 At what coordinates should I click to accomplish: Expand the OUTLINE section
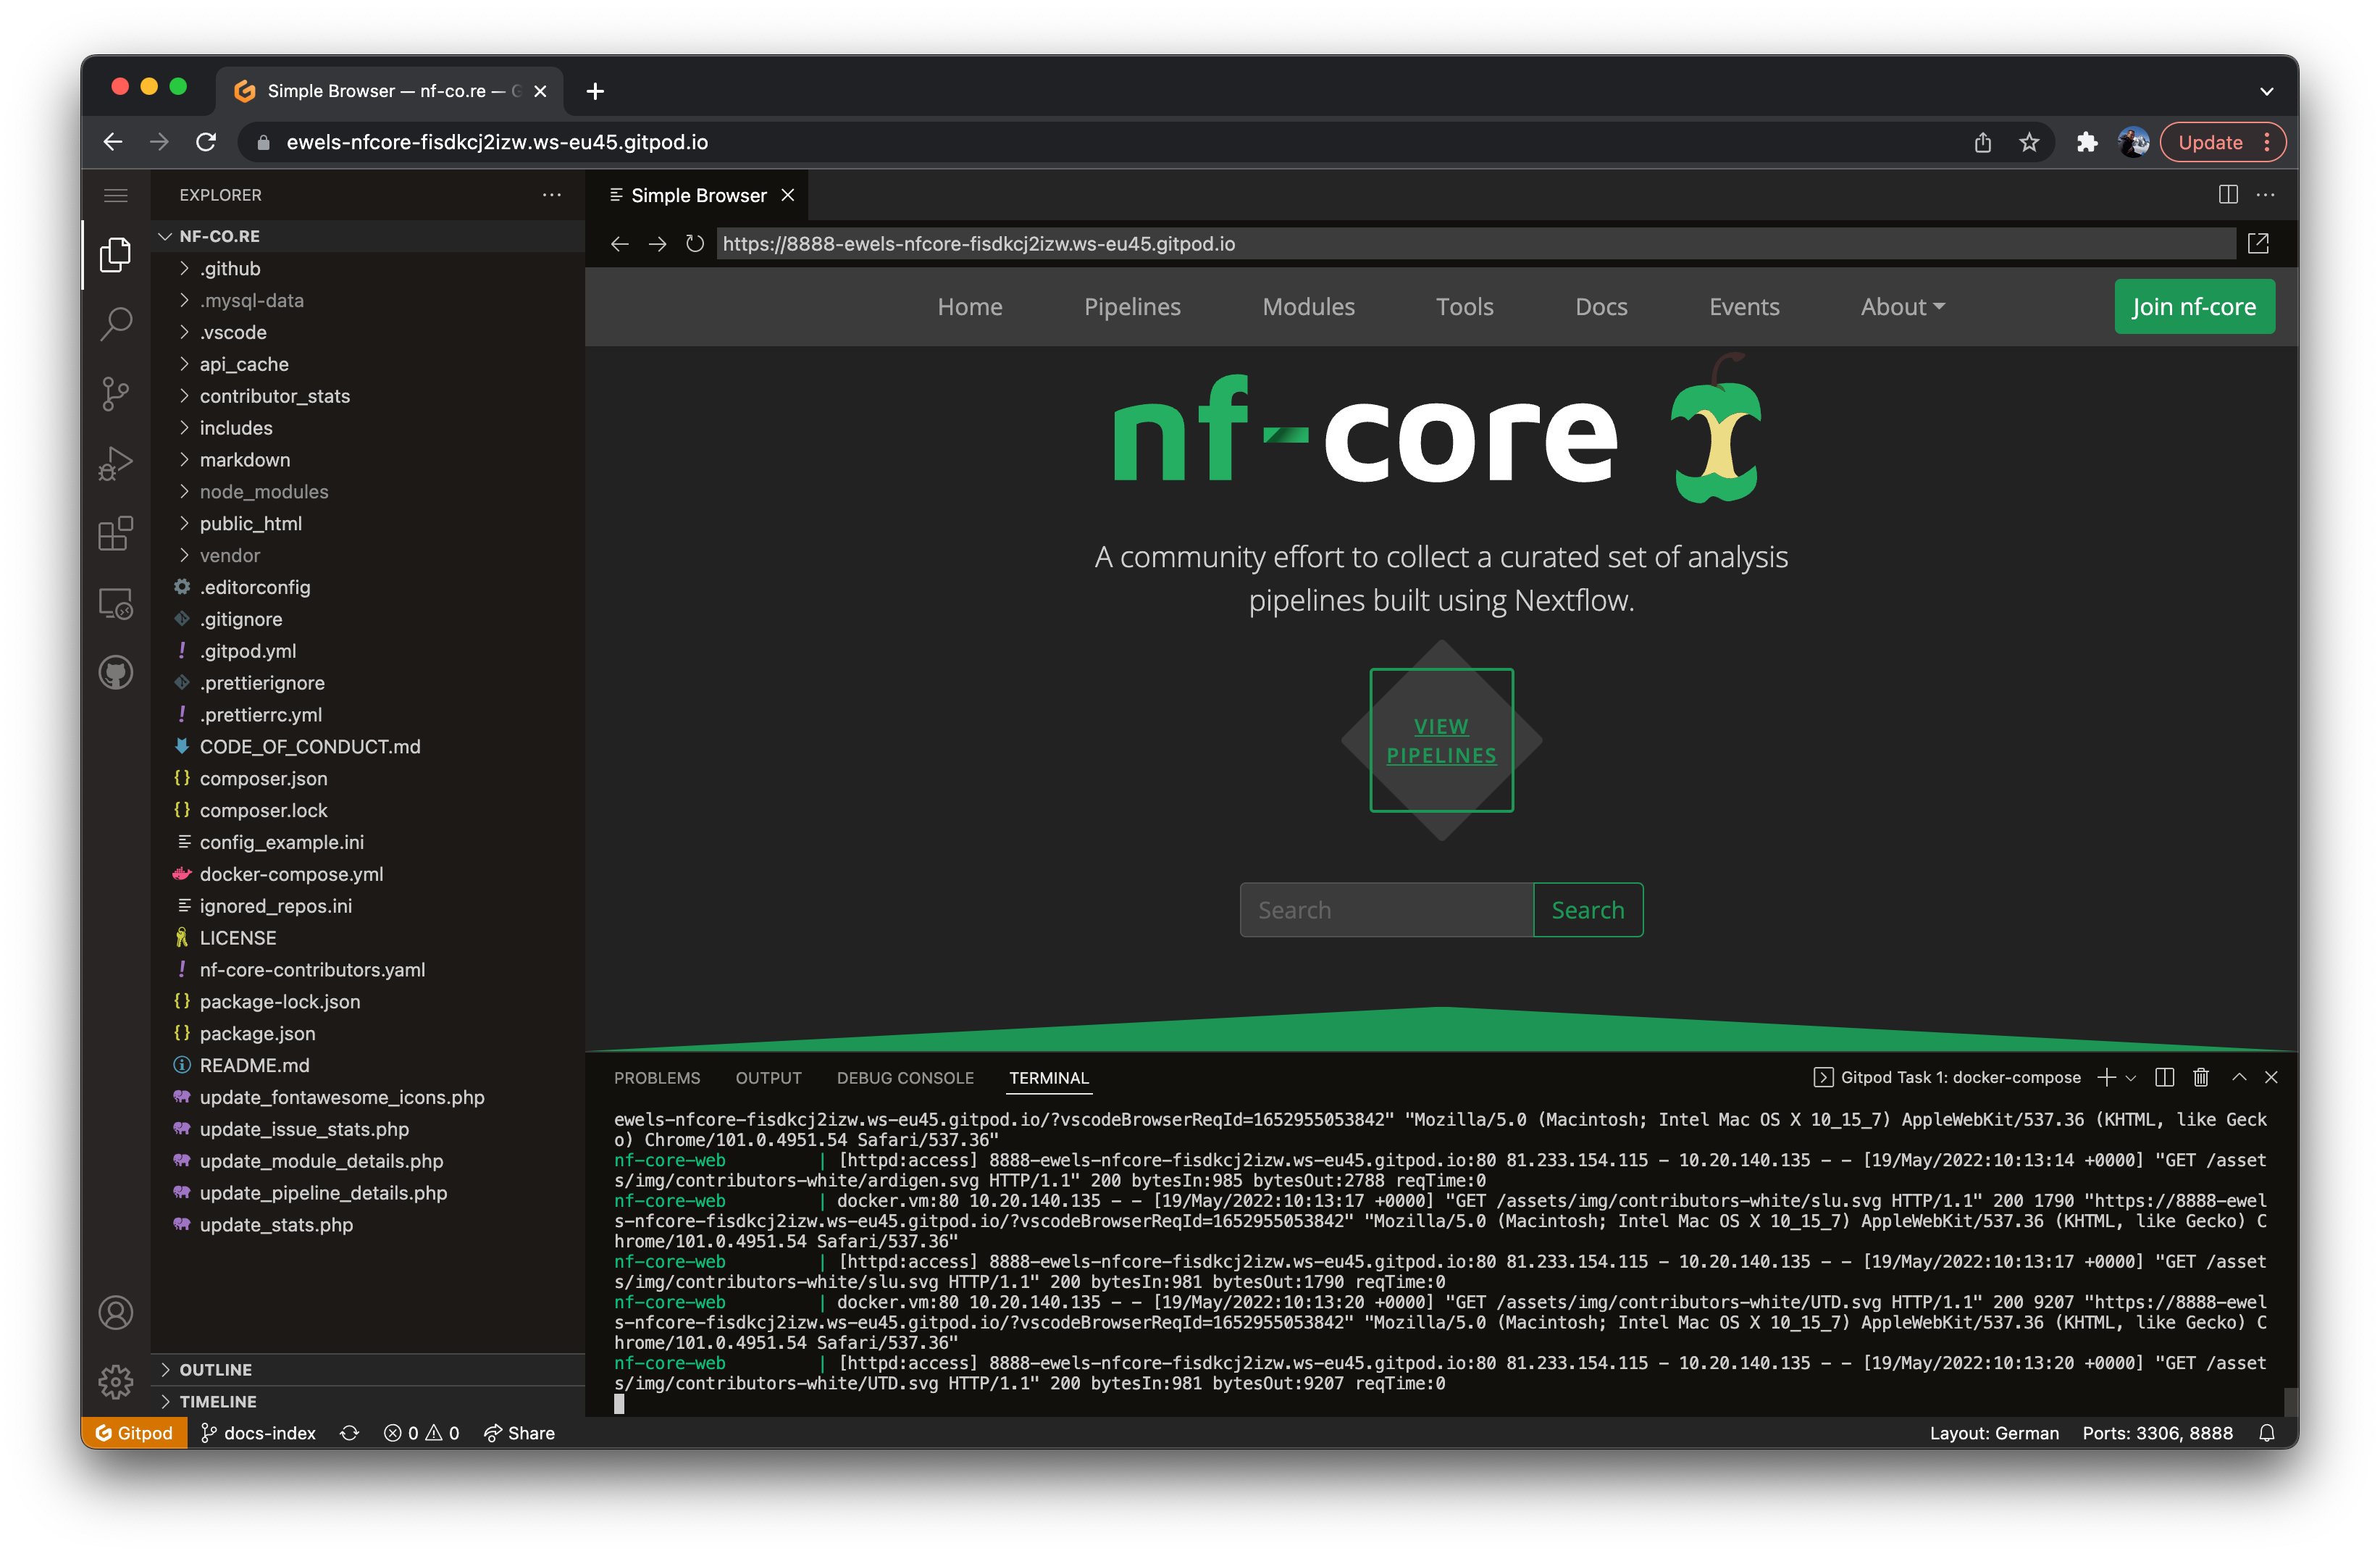pos(215,1369)
